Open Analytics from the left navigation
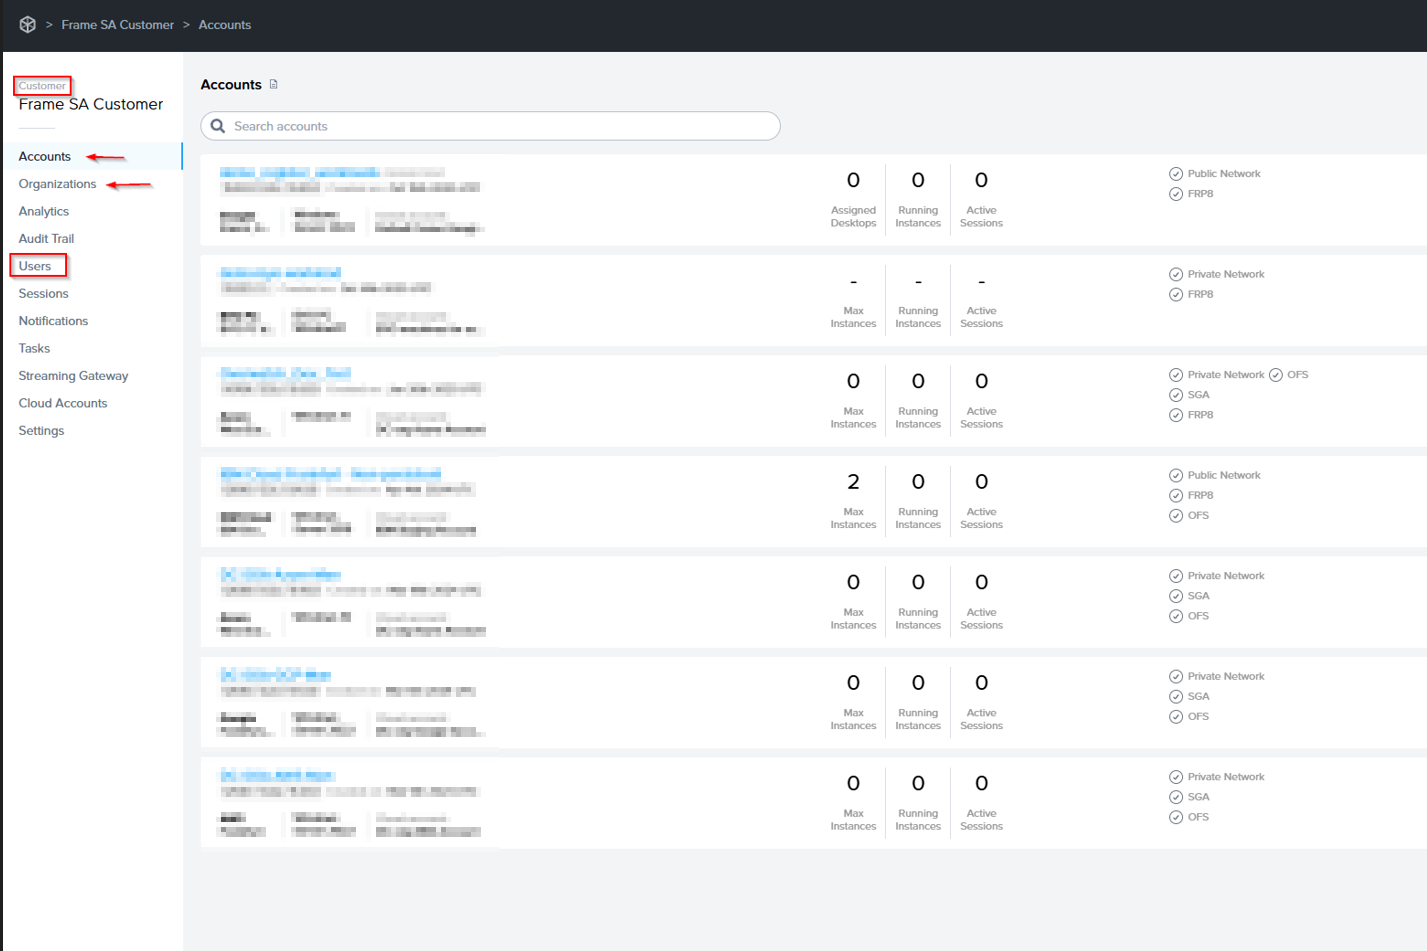Screen dimensions: 1427x951 click(44, 211)
